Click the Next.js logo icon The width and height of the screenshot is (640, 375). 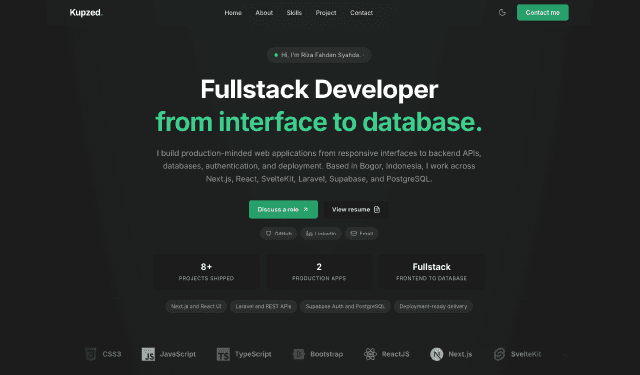point(436,354)
